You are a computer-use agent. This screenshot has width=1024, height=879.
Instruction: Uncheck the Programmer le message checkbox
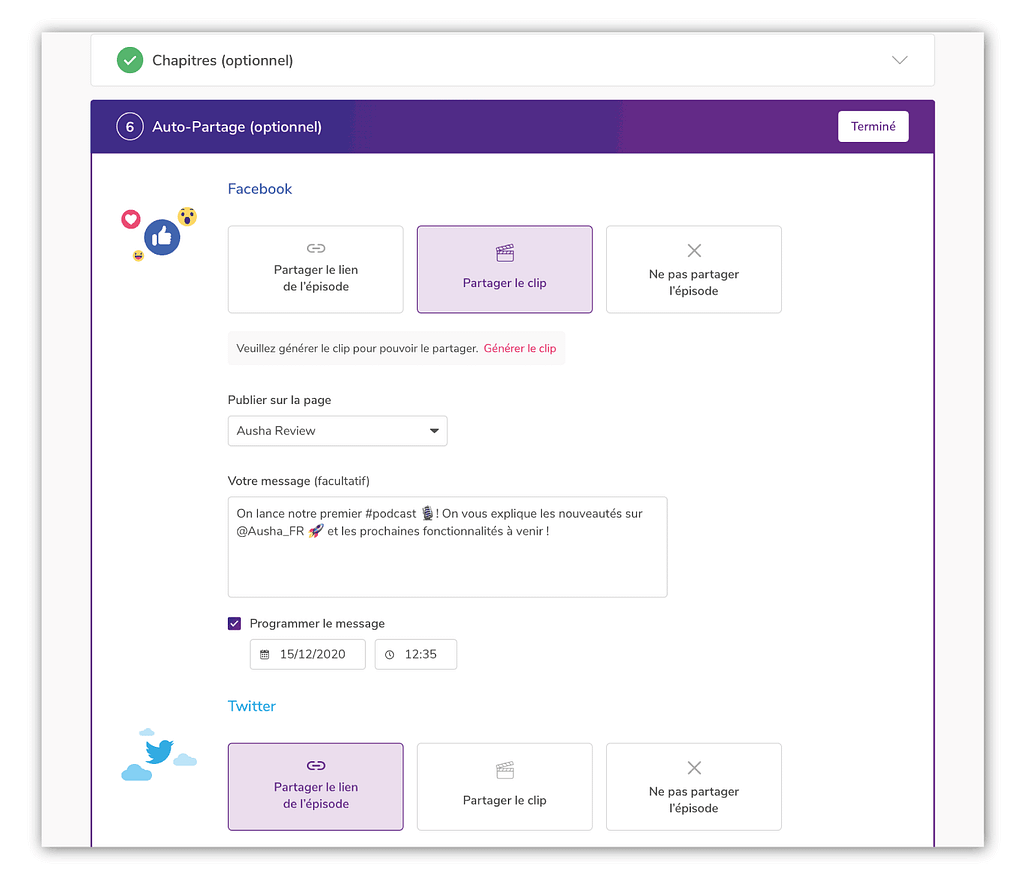[235, 624]
